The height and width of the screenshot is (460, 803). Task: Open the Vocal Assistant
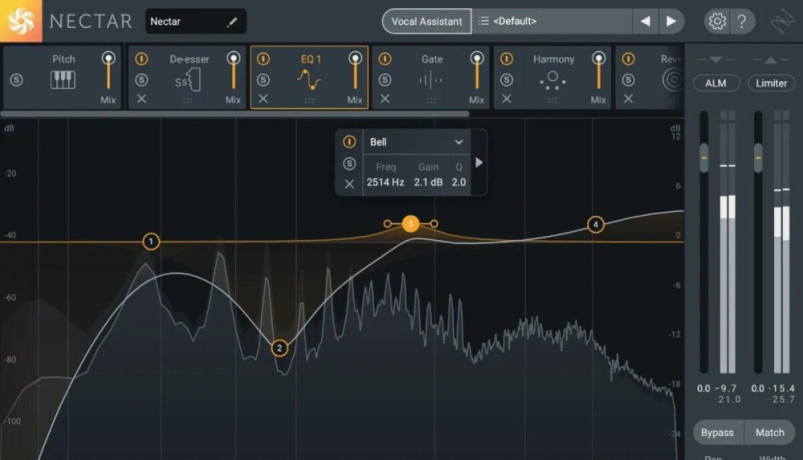point(427,21)
